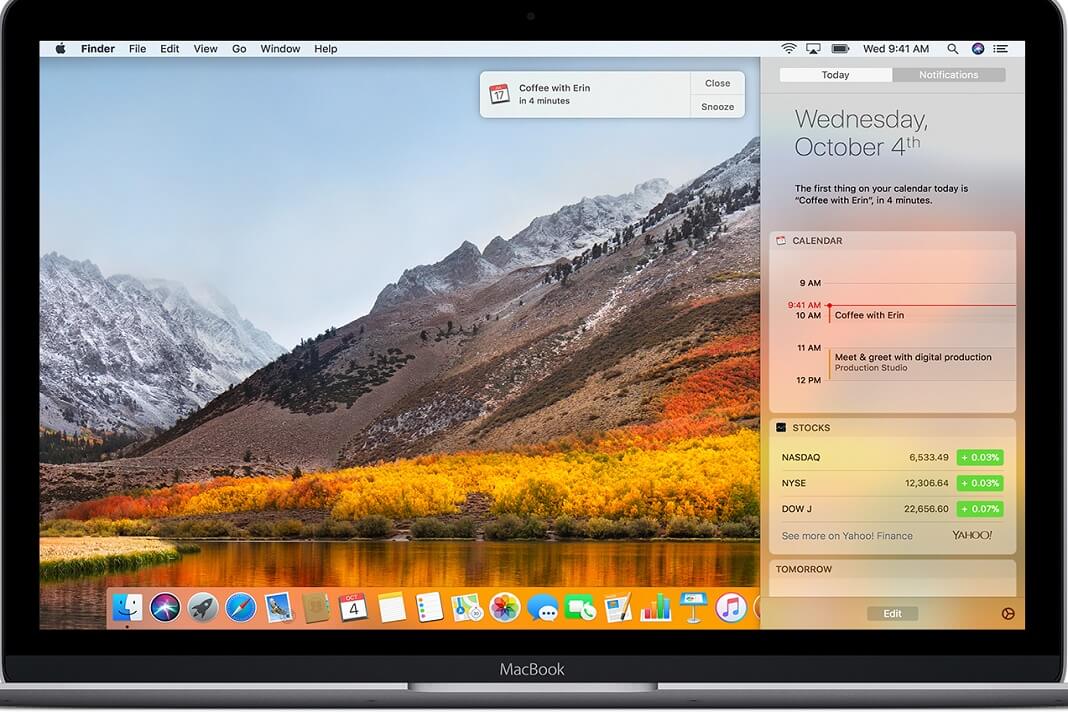Open Siri from the Dock
This screenshot has width=1068, height=713.
[165, 607]
